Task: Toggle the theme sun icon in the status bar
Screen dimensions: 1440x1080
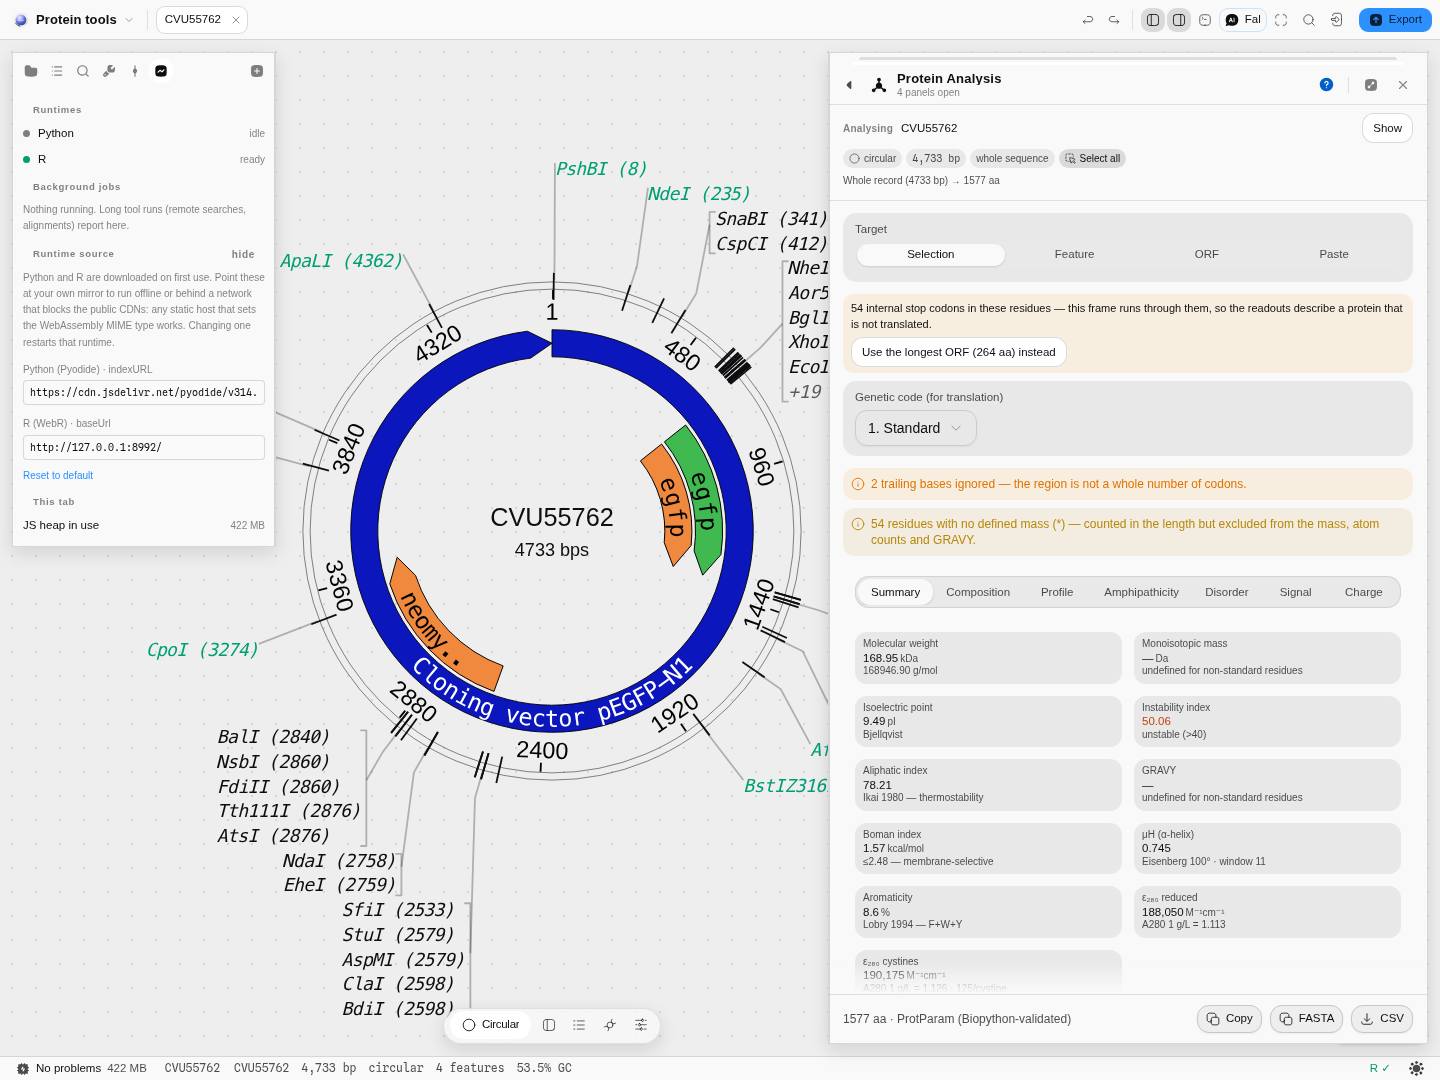Action: point(1416,1068)
